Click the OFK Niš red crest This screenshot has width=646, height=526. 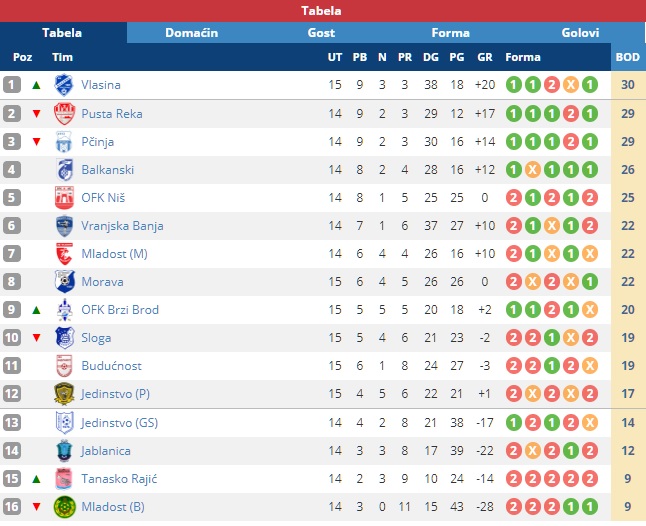(64, 198)
